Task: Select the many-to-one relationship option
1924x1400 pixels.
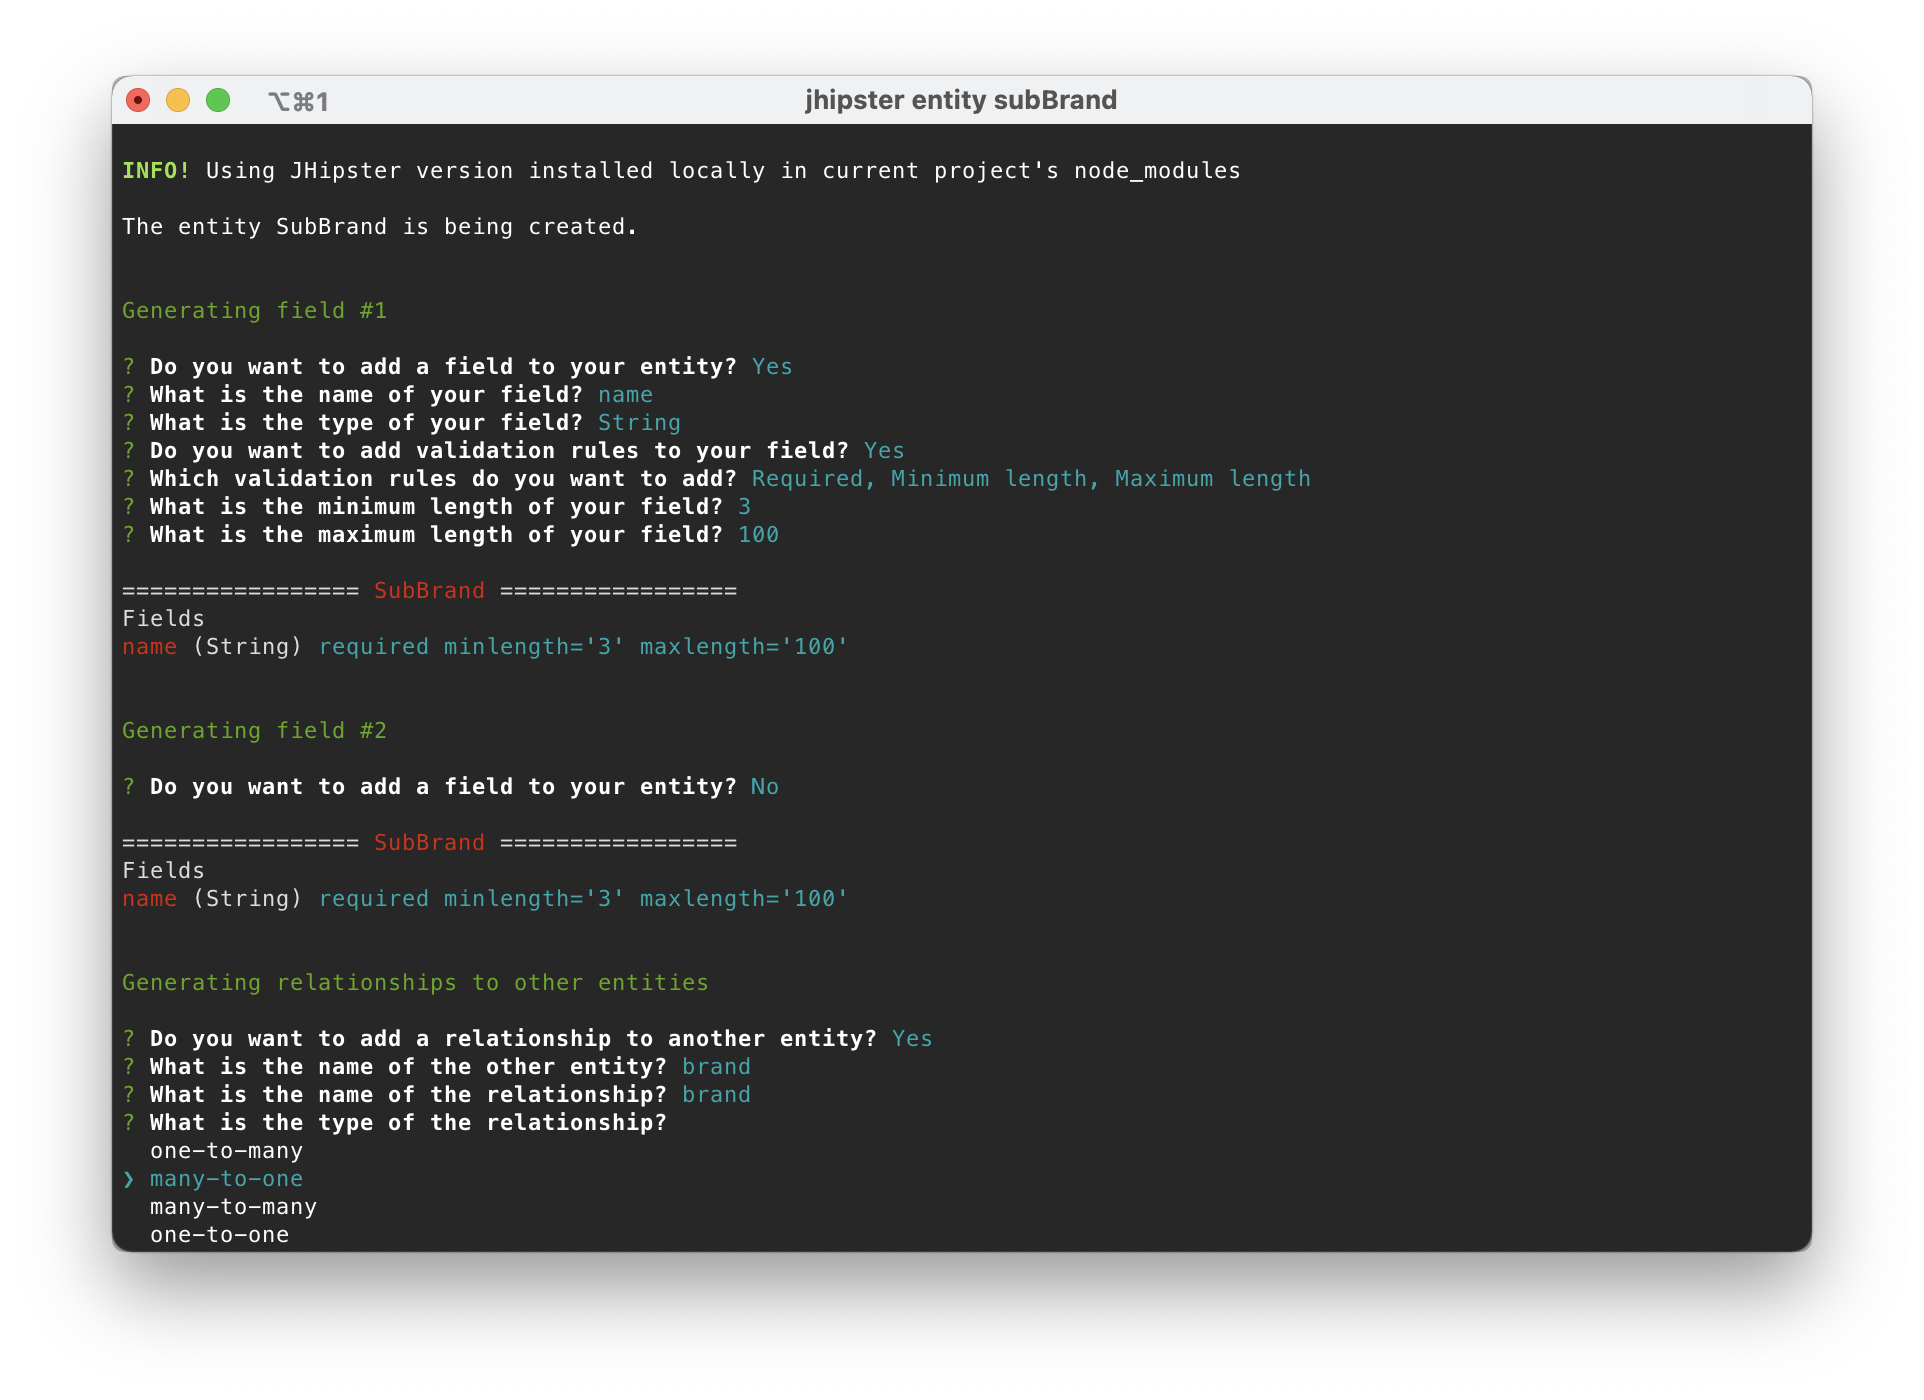Action: click(x=226, y=1179)
